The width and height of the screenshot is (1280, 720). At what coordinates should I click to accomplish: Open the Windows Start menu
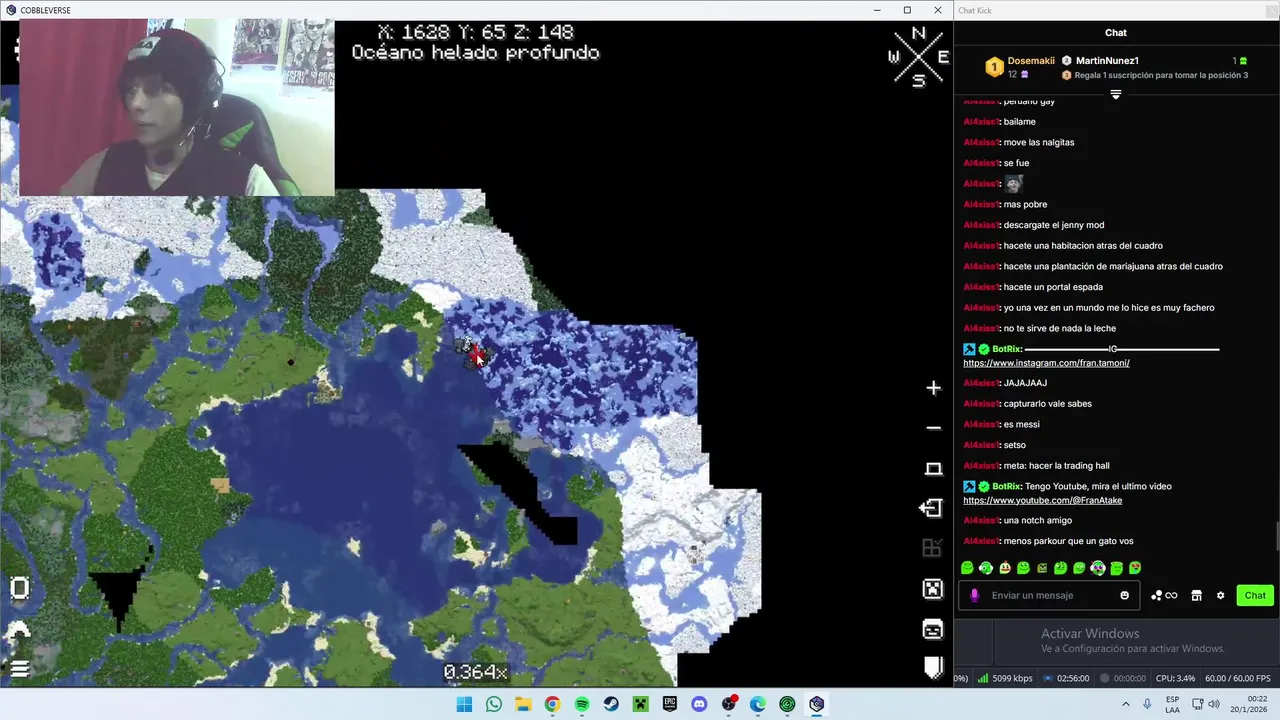click(x=464, y=704)
